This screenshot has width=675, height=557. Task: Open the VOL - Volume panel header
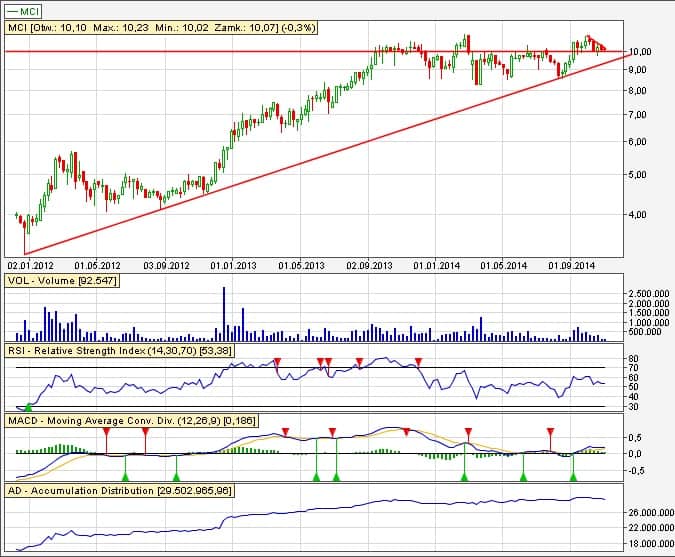(62, 281)
